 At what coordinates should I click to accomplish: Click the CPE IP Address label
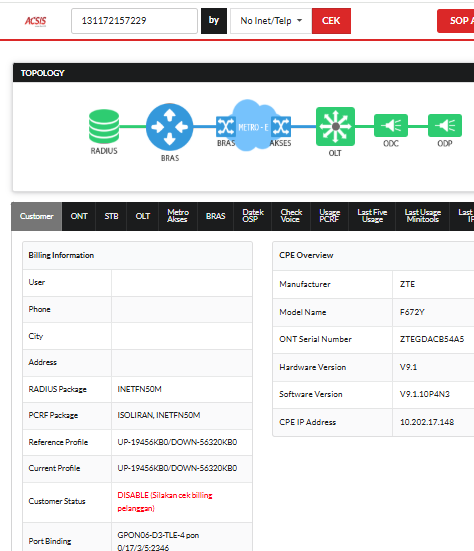307,422
